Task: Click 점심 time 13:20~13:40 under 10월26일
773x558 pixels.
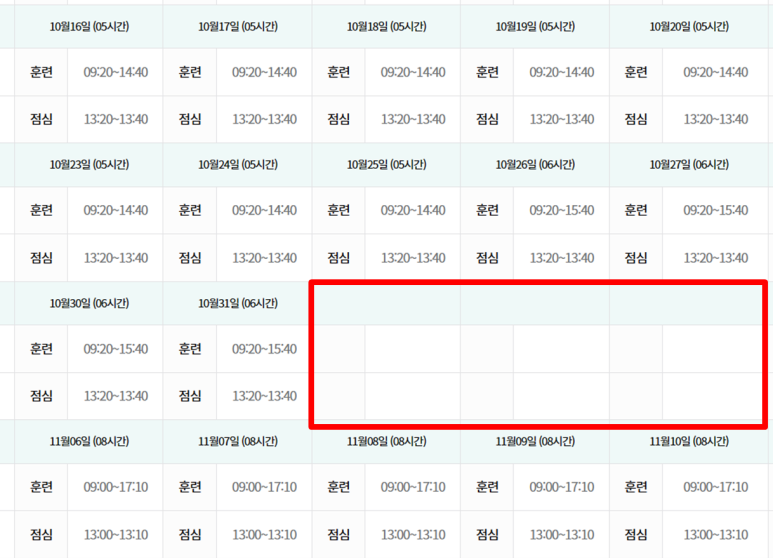Action: point(562,258)
